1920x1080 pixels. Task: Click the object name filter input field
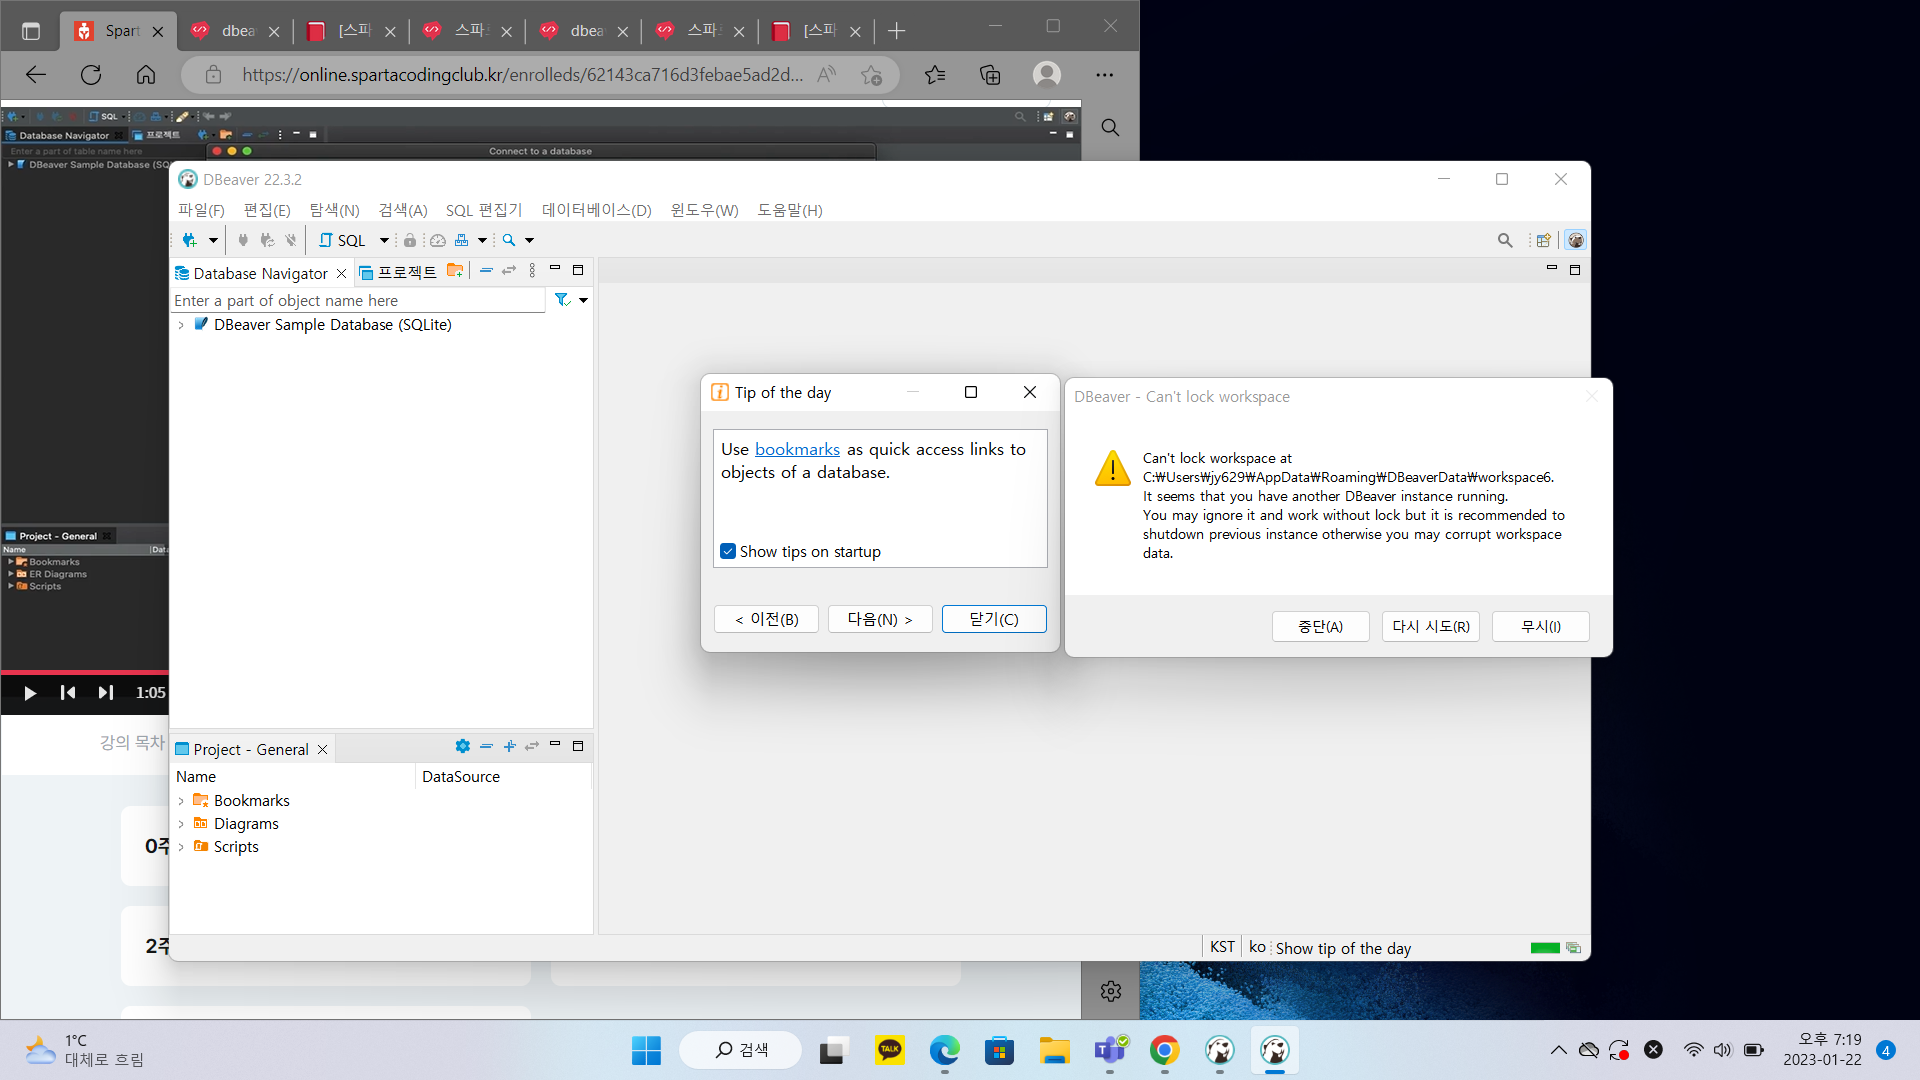coord(358,300)
